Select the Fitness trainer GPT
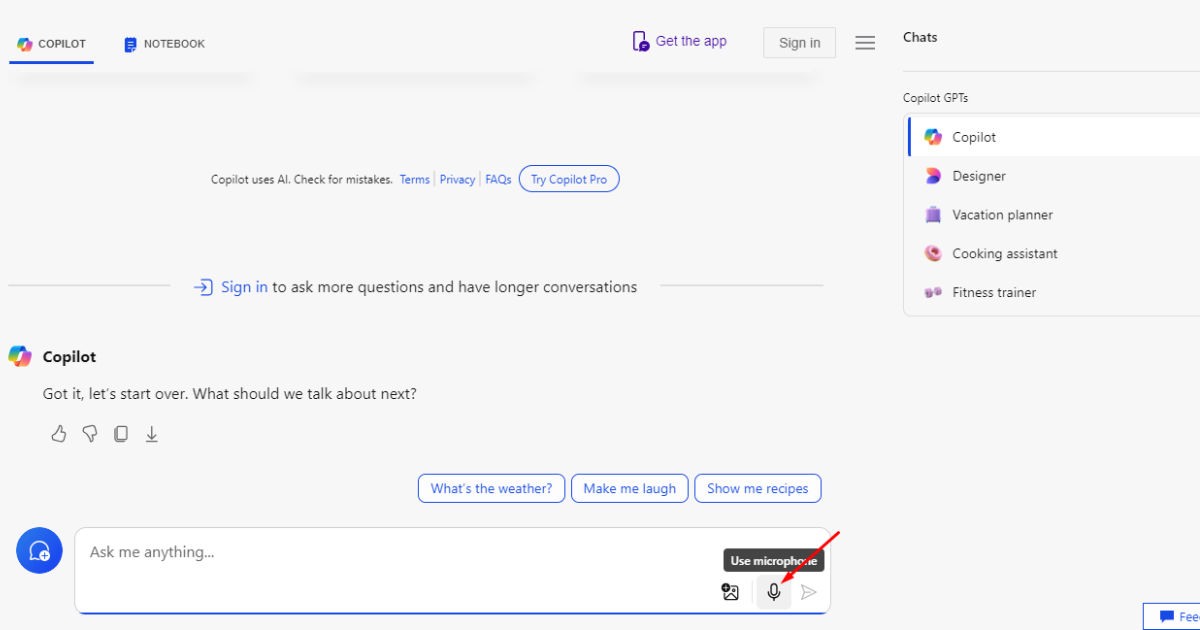 pos(1054,293)
